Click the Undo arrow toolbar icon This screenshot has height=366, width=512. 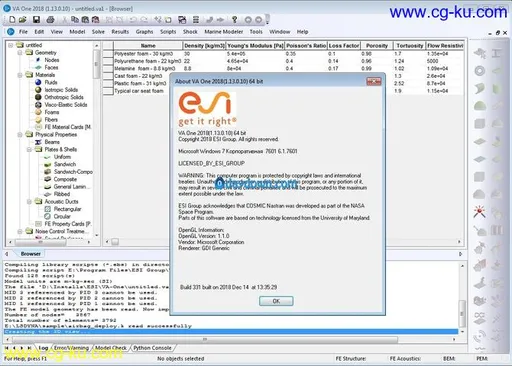133,20
